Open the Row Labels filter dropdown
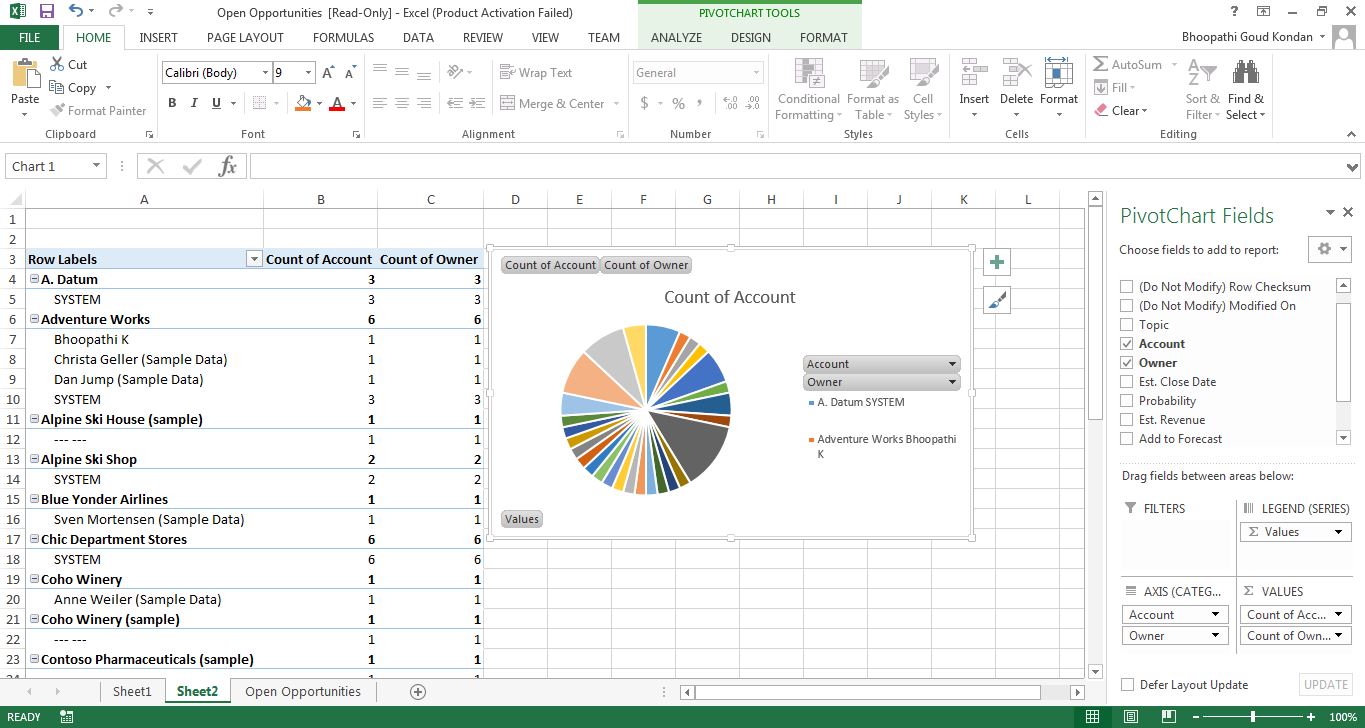This screenshot has width=1365, height=728. tap(254, 259)
